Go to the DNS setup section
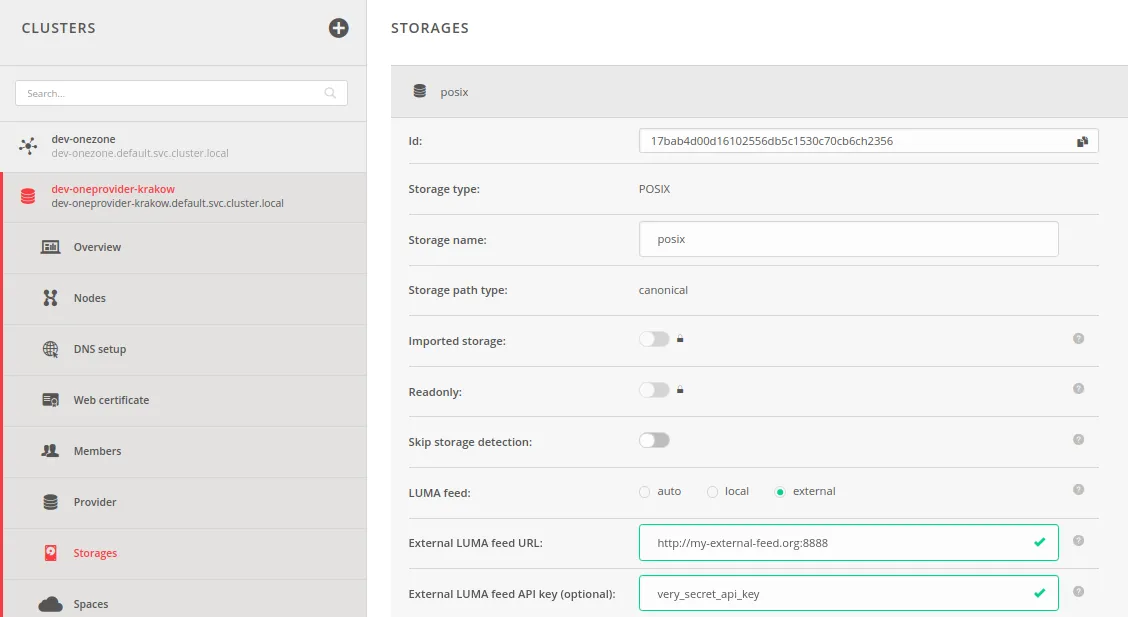1128x617 pixels. click(x=100, y=349)
